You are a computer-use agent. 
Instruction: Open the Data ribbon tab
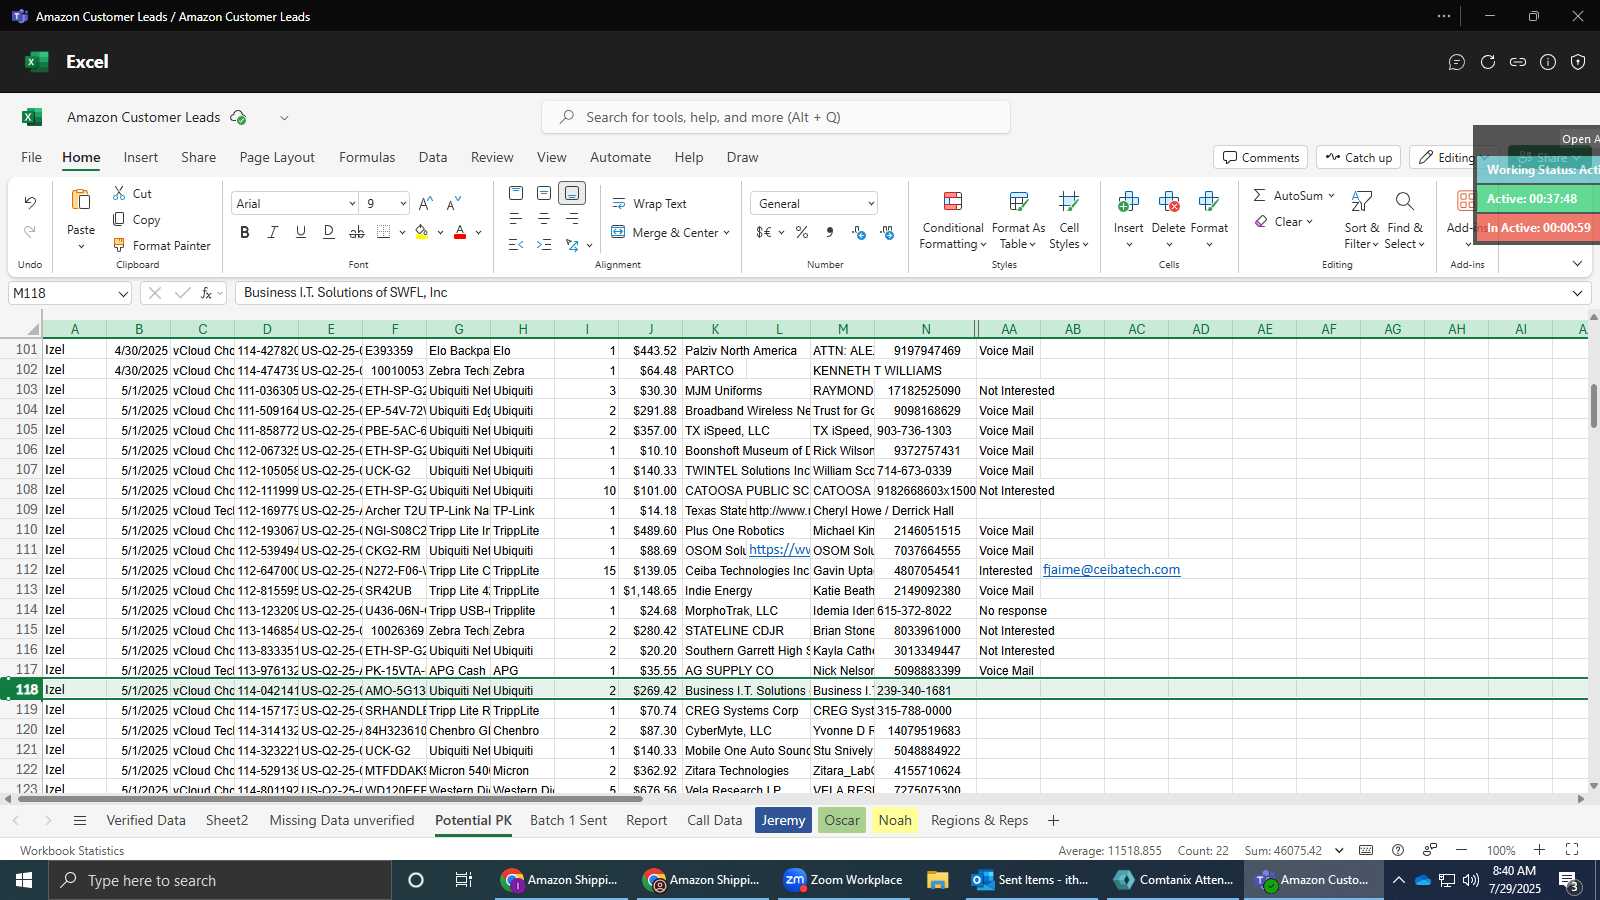pyautogui.click(x=433, y=157)
